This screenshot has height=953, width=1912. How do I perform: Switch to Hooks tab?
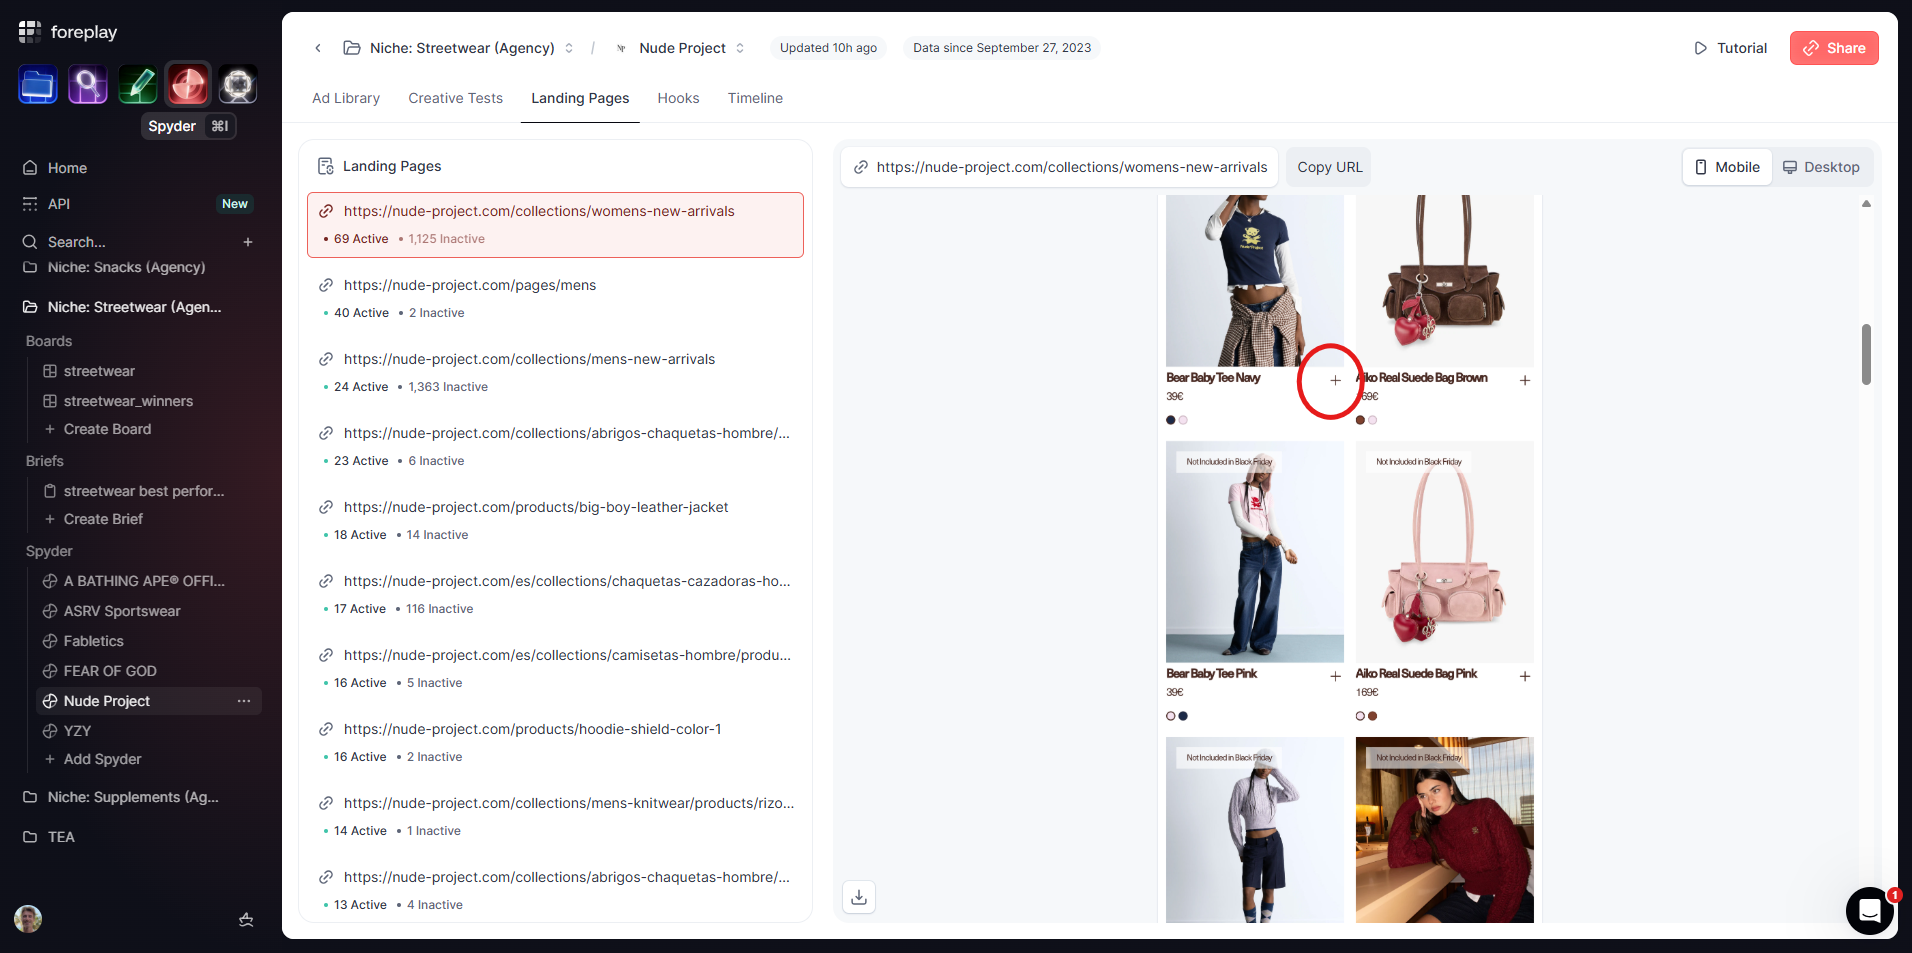(678, 98)
